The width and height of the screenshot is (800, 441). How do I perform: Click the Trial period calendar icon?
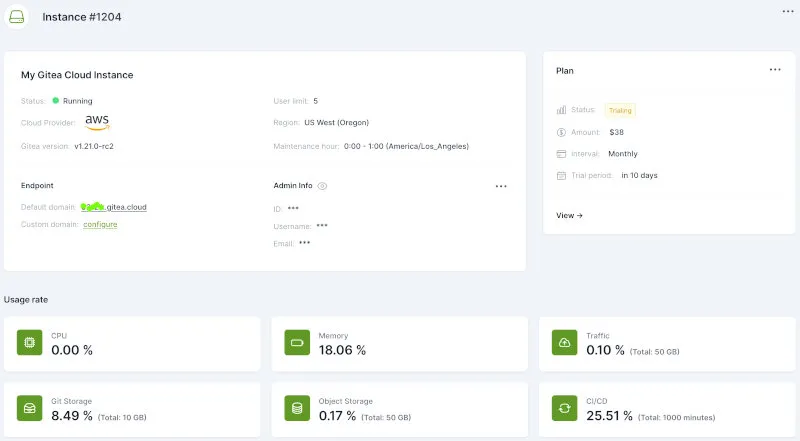[x=561, y=176]
